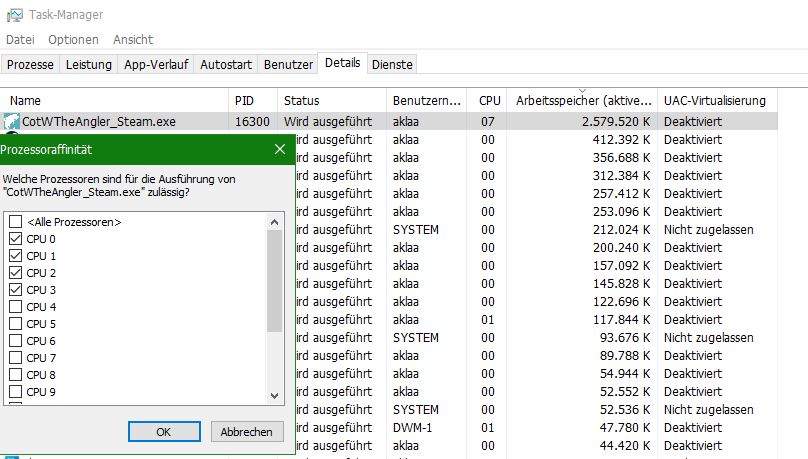
Task: Select the row with 44.420 K memory
Action: click(x=536, y=446)
